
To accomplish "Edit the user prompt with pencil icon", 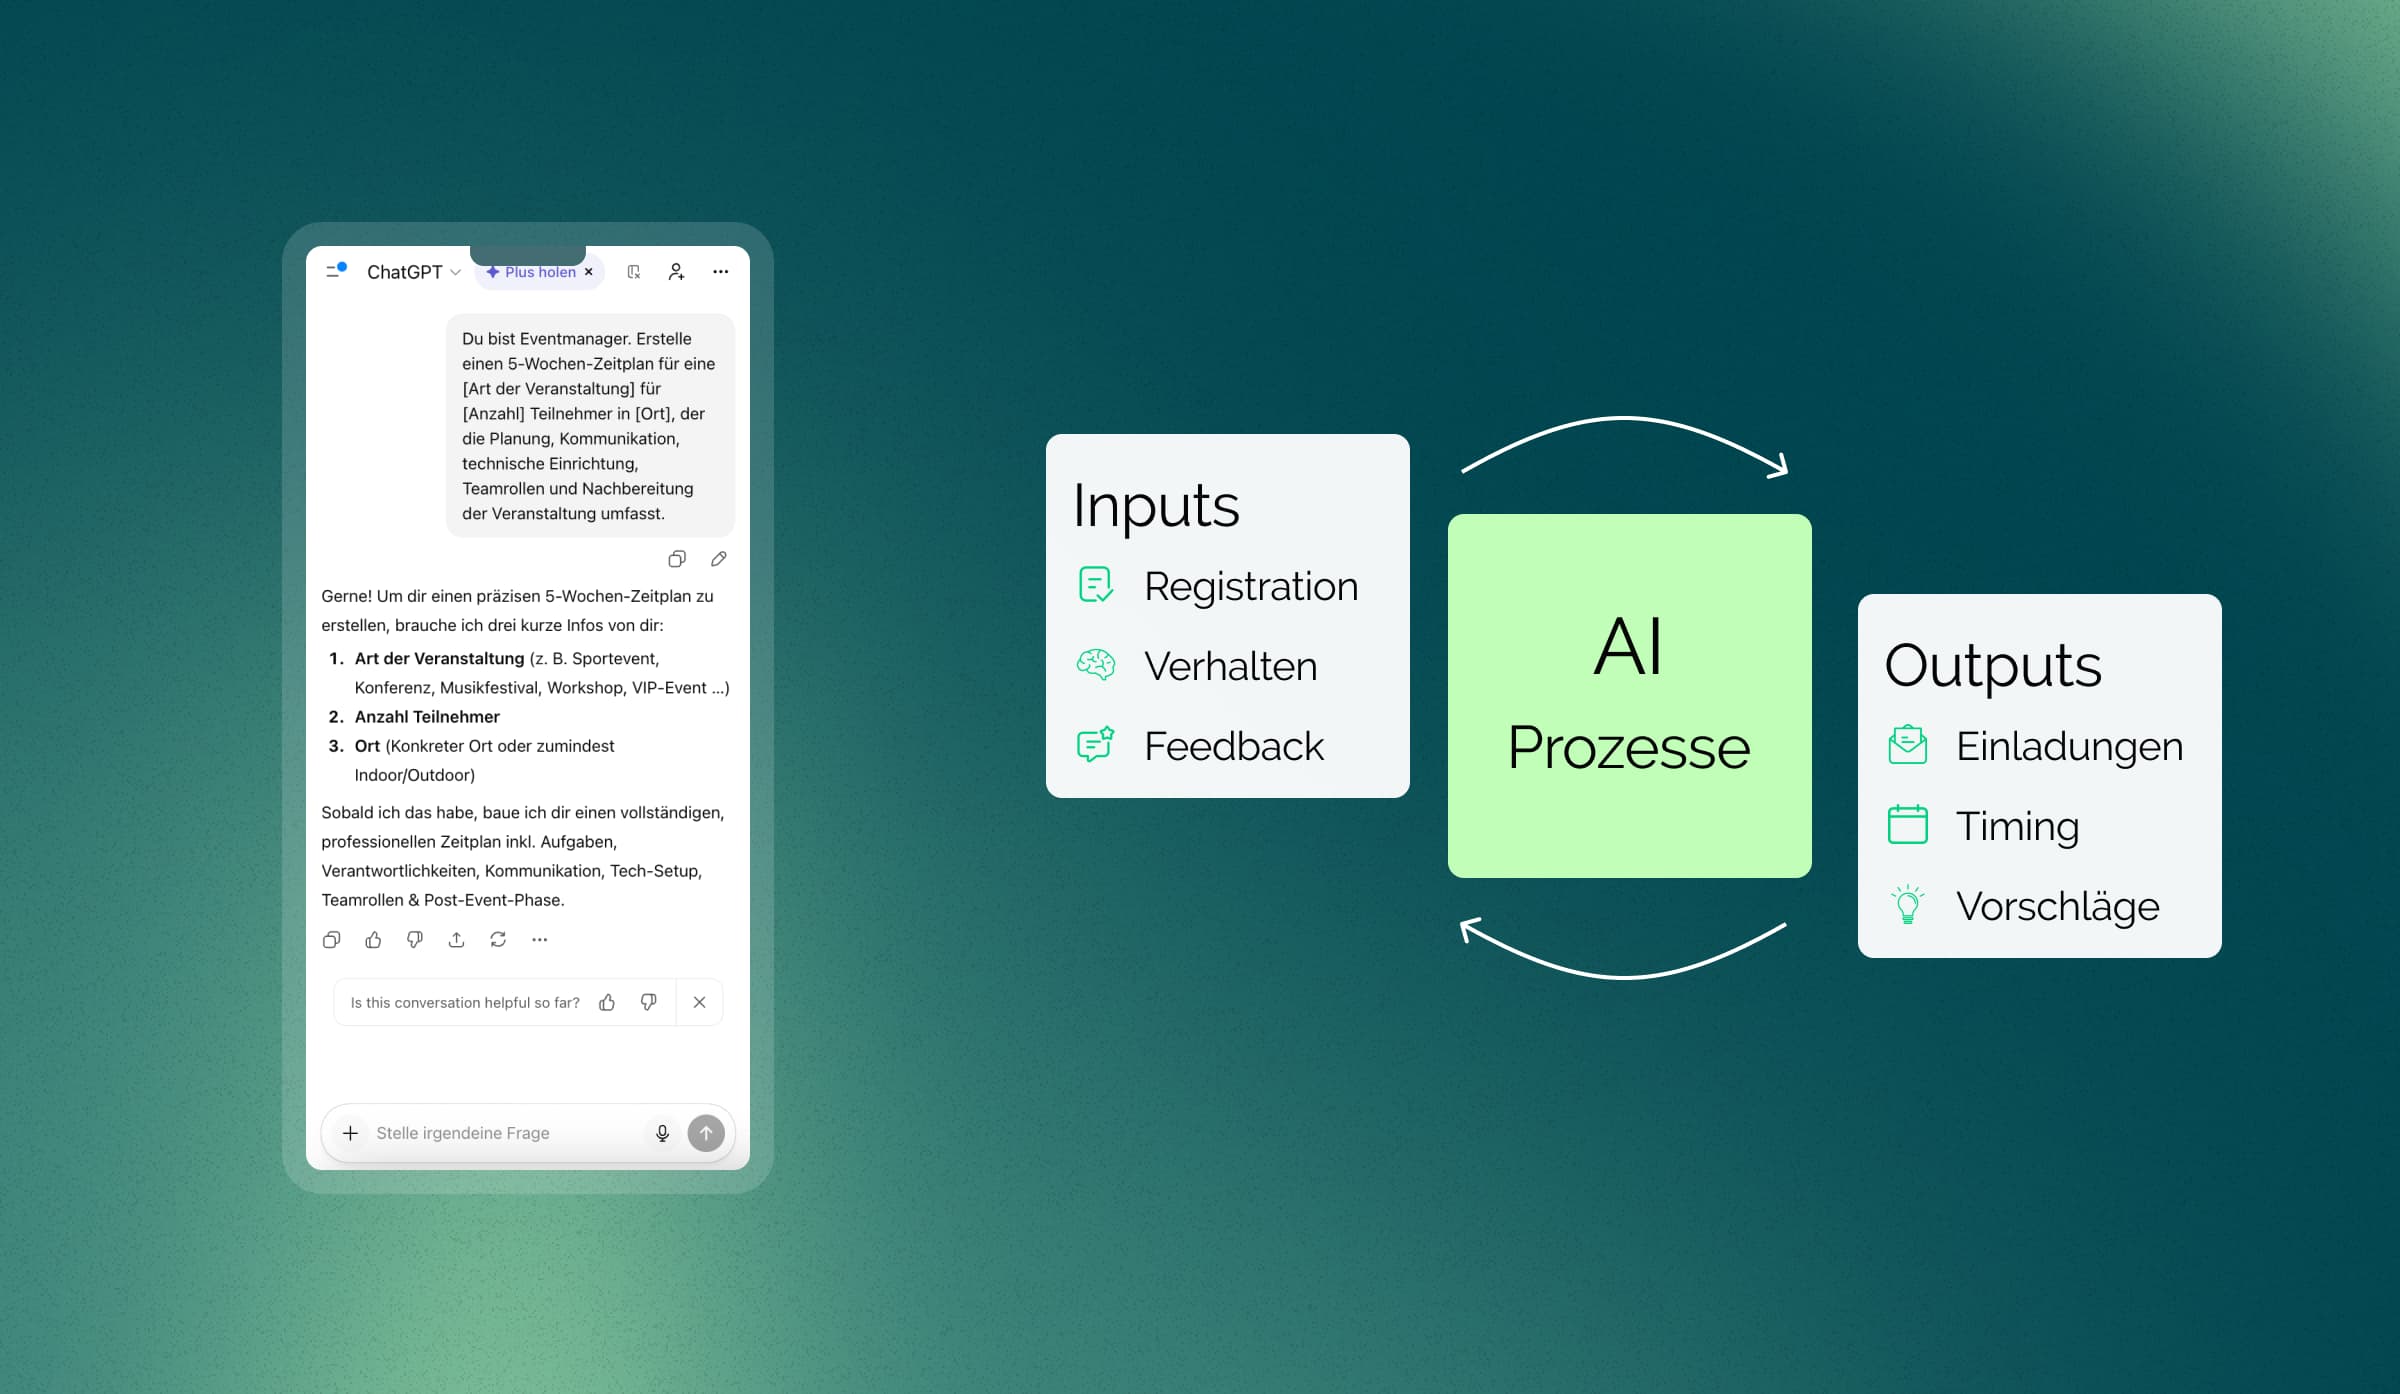I will [718, 559].
